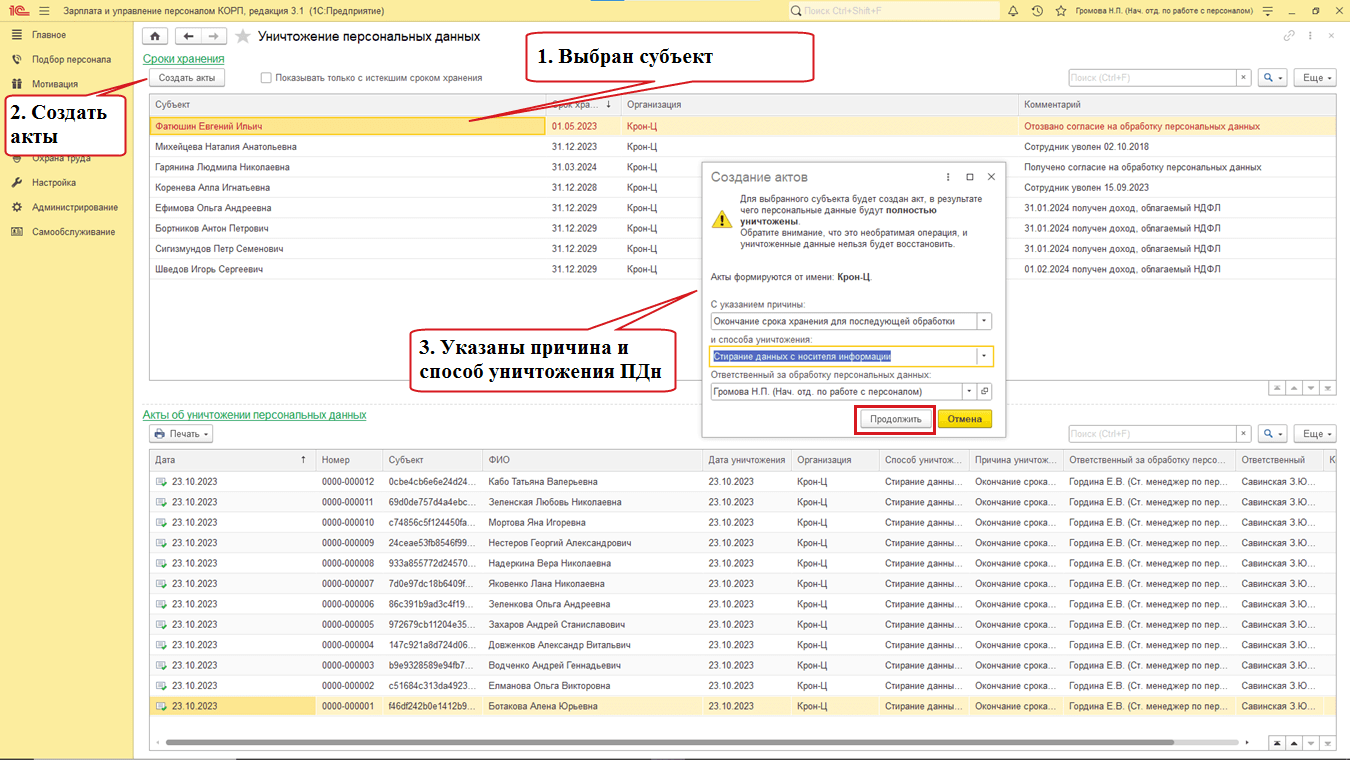Open the upper Еще menu

(x=1314, y=78)
